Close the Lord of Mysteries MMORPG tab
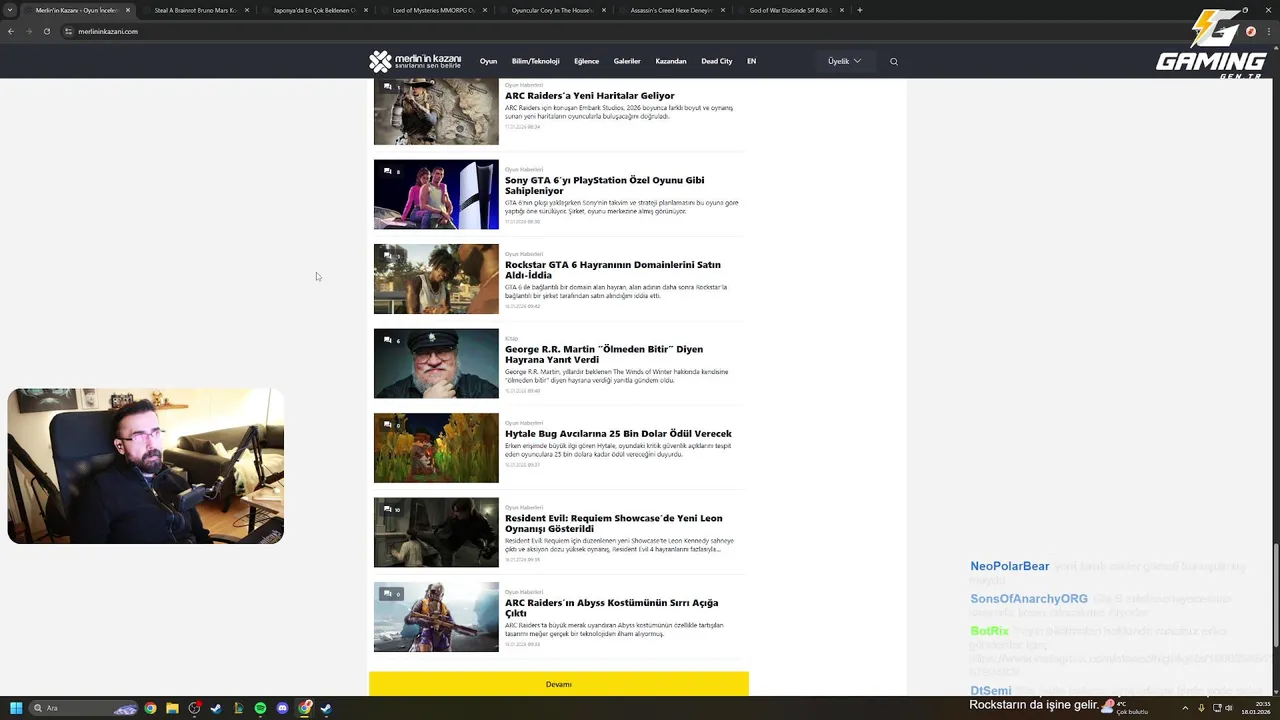Viewport: 1280px width, 720px height. (485, 10)
